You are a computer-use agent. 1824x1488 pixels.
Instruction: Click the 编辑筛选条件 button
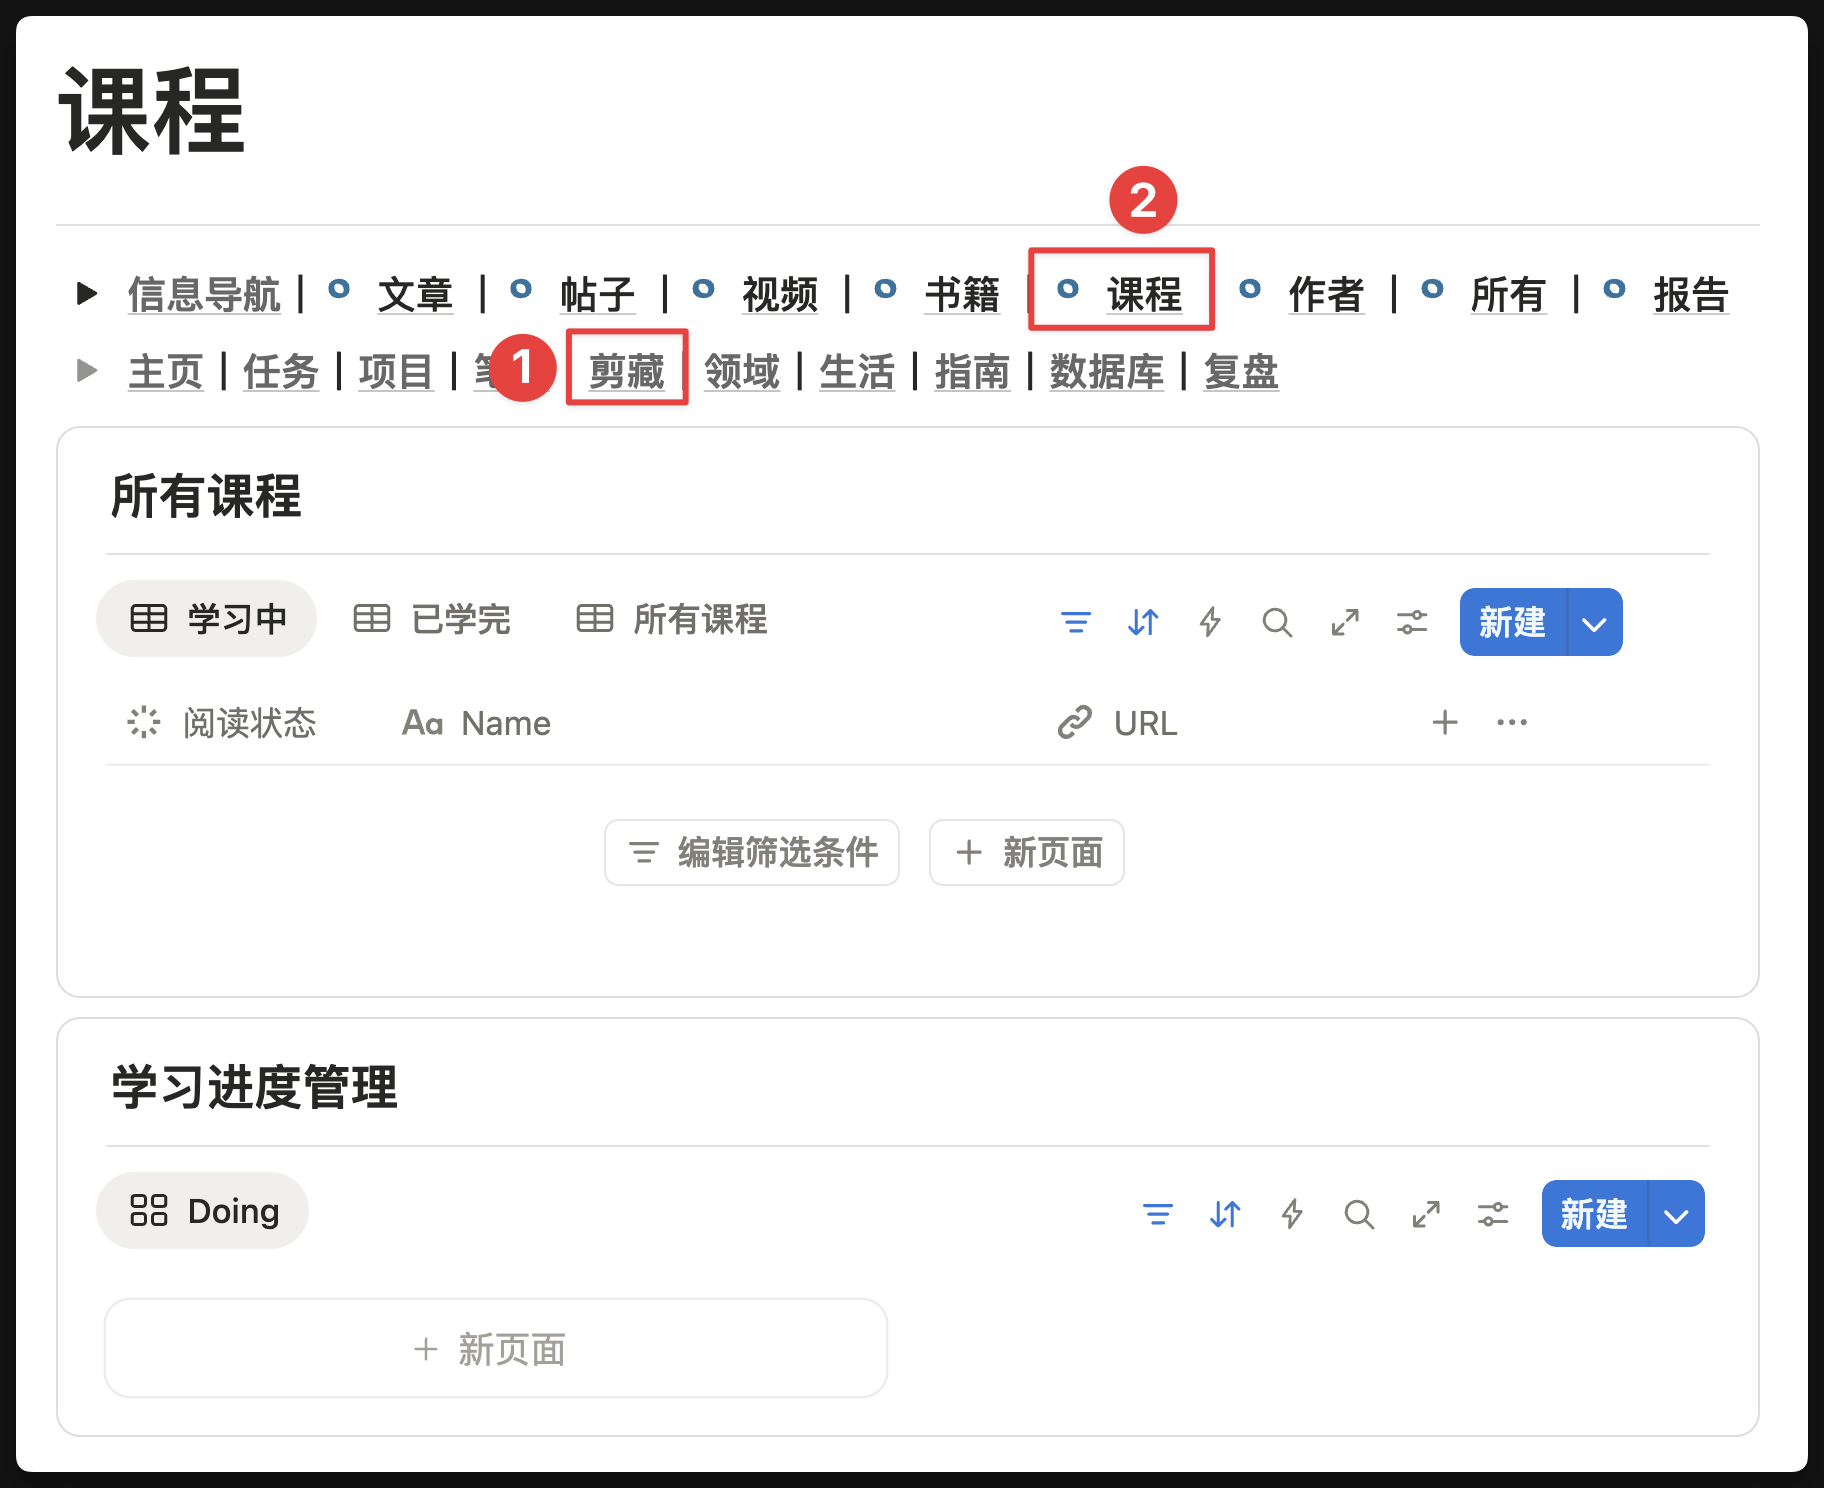752,853
